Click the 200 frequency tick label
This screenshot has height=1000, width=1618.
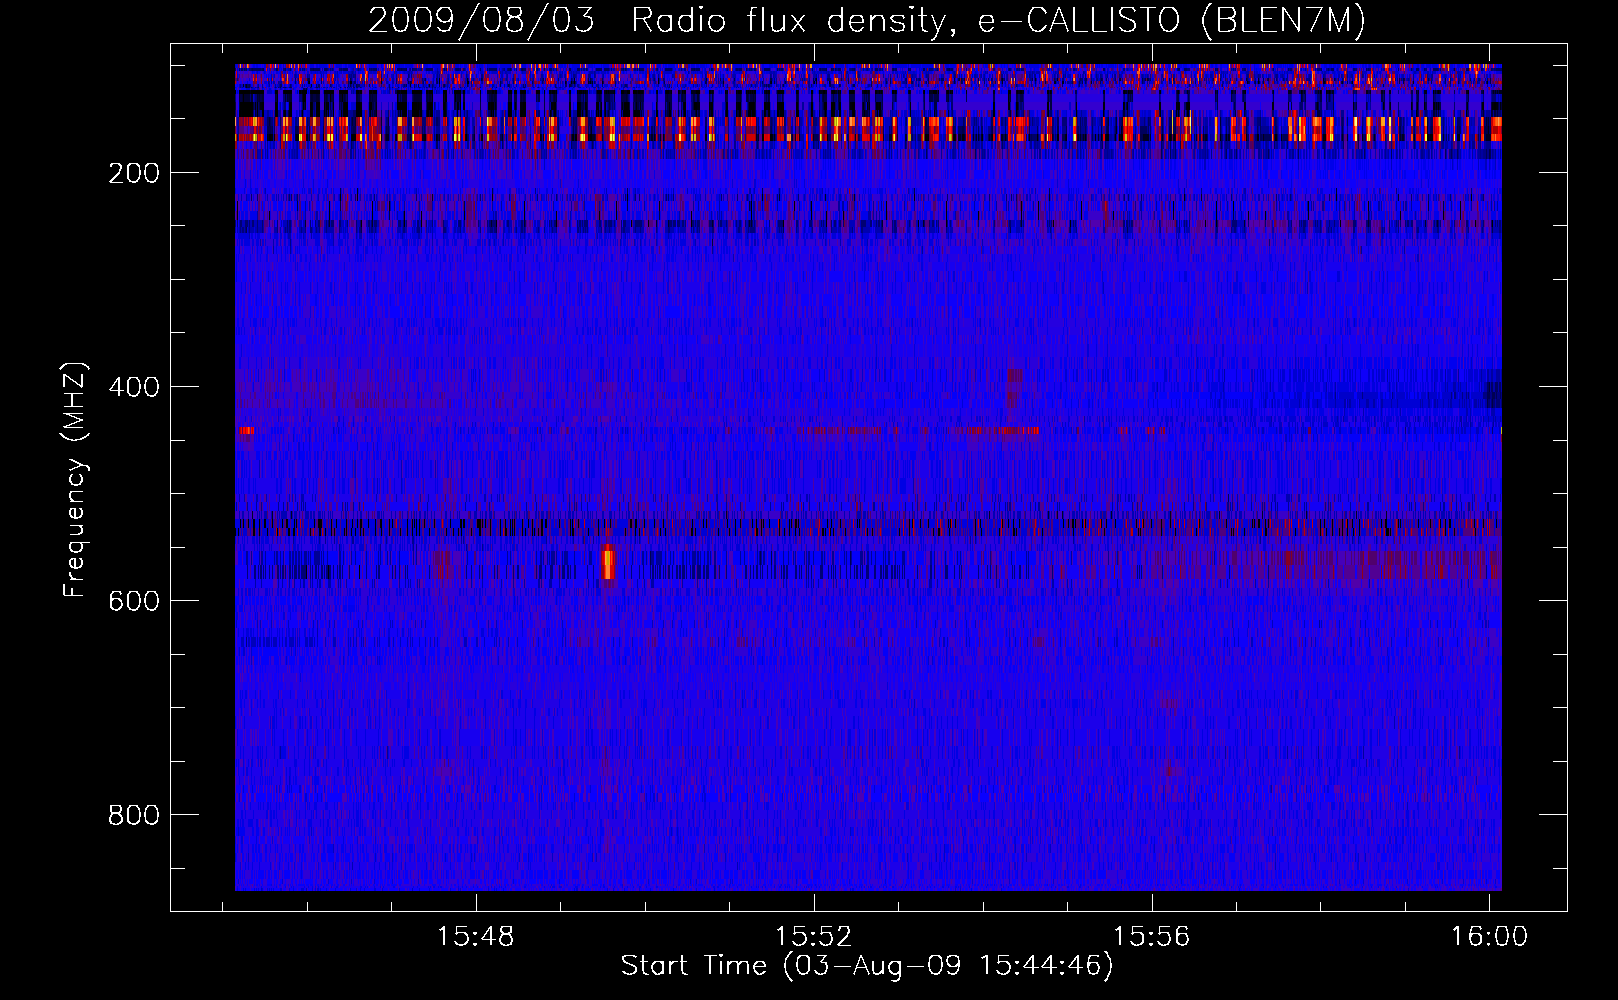coord(134,173)
